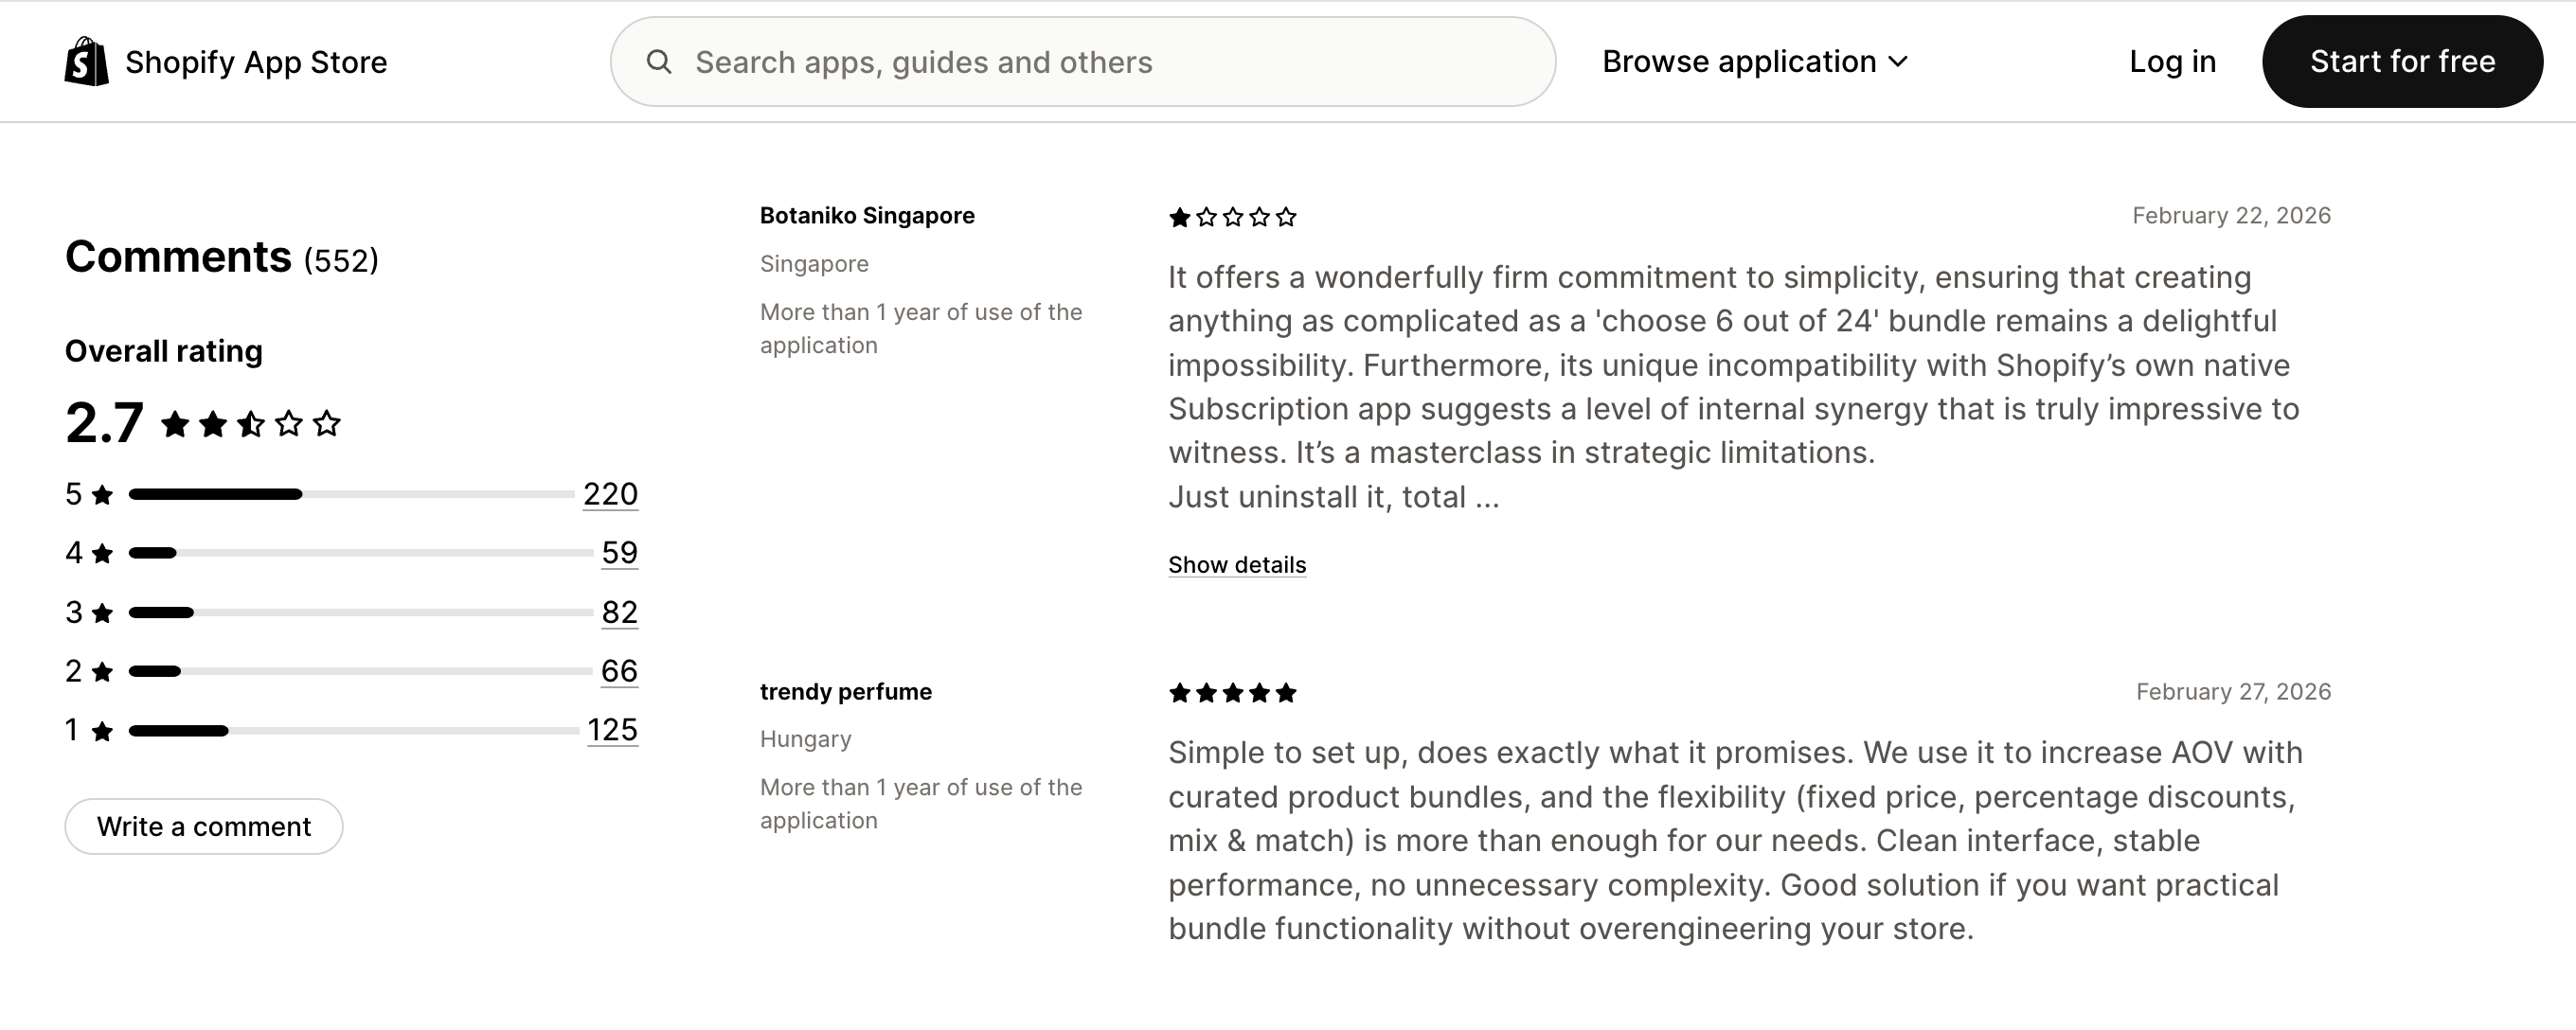Click the magnifying glass search icon

tap(660, 61)
